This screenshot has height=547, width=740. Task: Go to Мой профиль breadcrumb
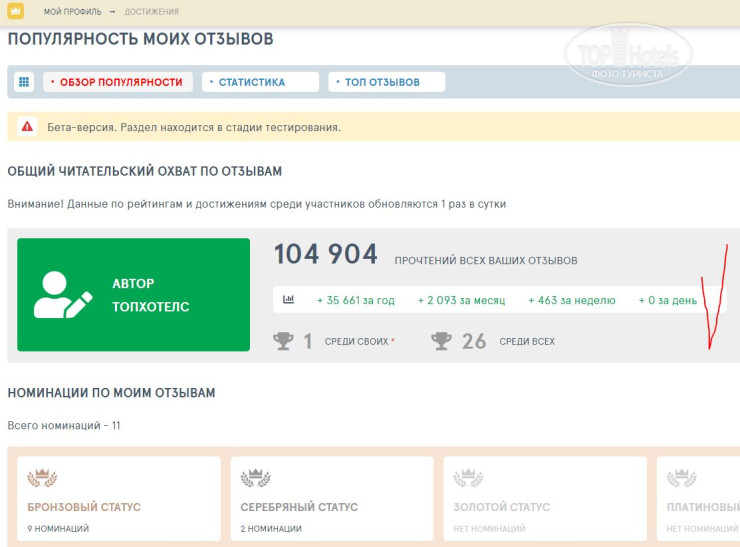(x=72, y=12)
